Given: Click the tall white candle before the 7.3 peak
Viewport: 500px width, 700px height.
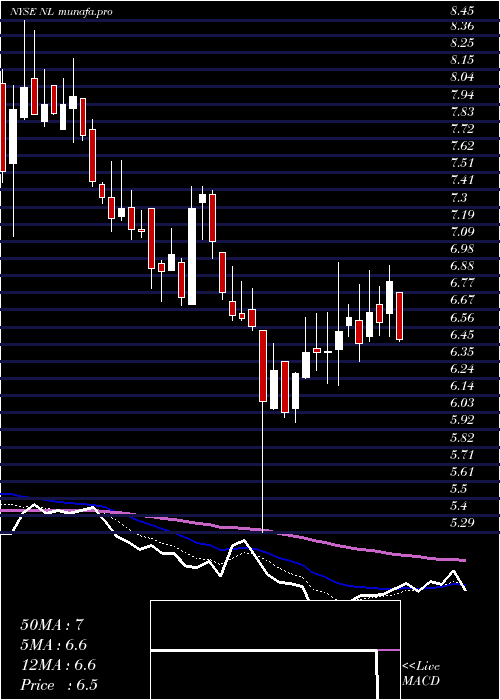Looking at the screenshot, I should pos(192,257).
